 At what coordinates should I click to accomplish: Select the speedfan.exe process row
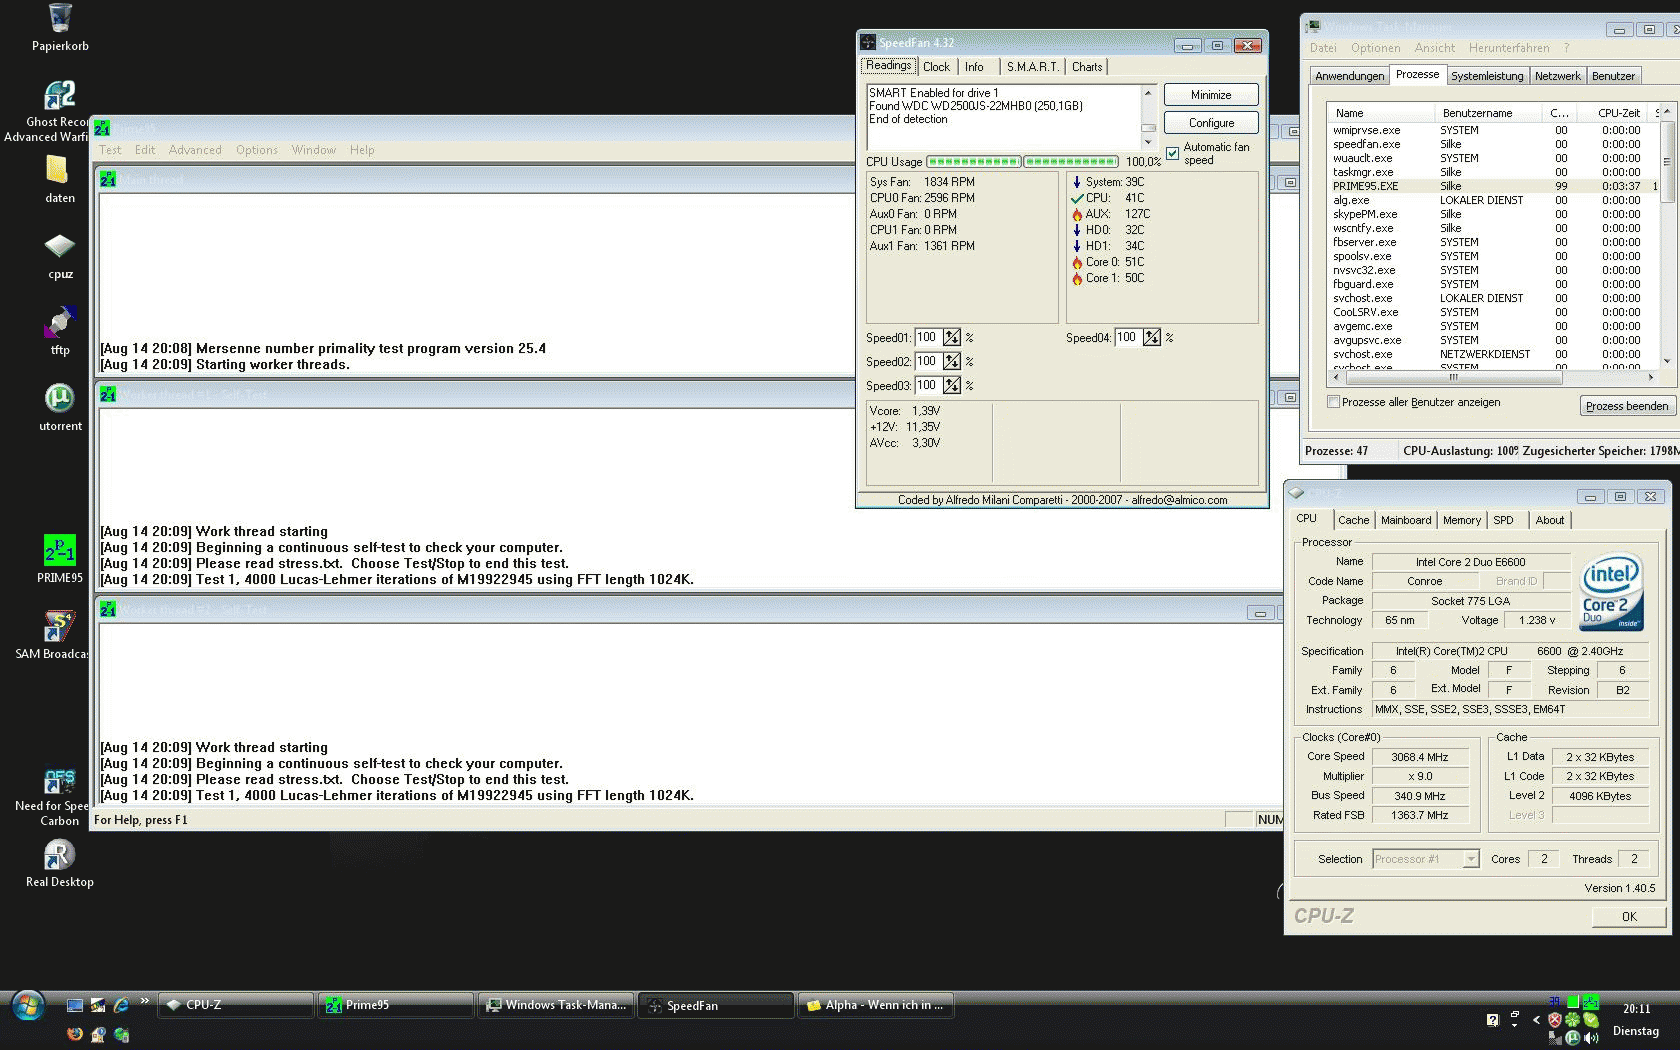click(1493, 144)
